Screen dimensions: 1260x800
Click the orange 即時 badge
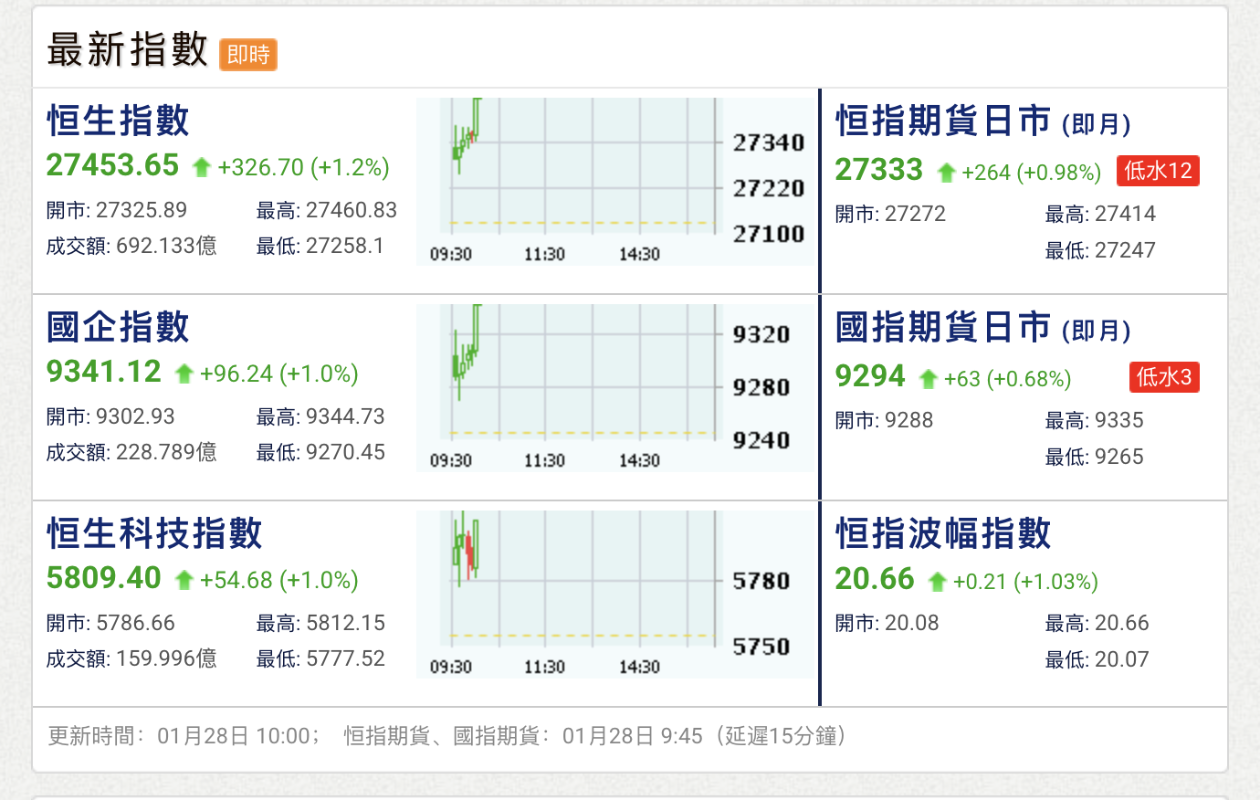coord(248,54)
